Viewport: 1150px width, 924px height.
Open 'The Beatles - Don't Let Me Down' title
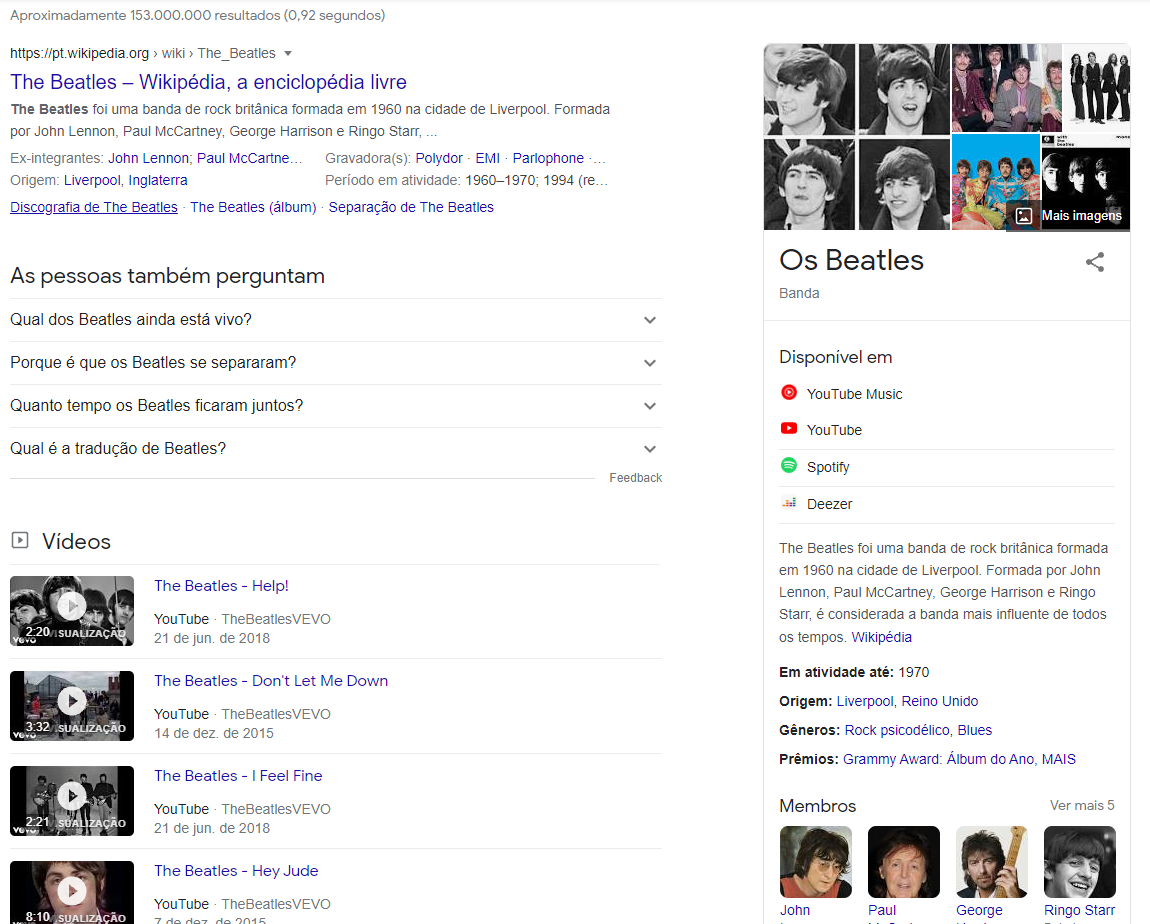(x=271, y=681)
